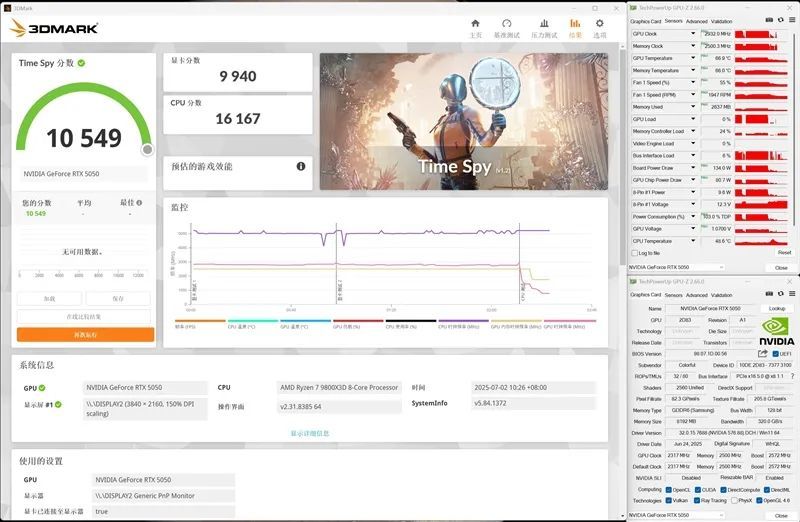Image resolution: width=800 pixels, height=522 pixels.
Task: Click the estimated game performance info icon
Action: [301, 166]
